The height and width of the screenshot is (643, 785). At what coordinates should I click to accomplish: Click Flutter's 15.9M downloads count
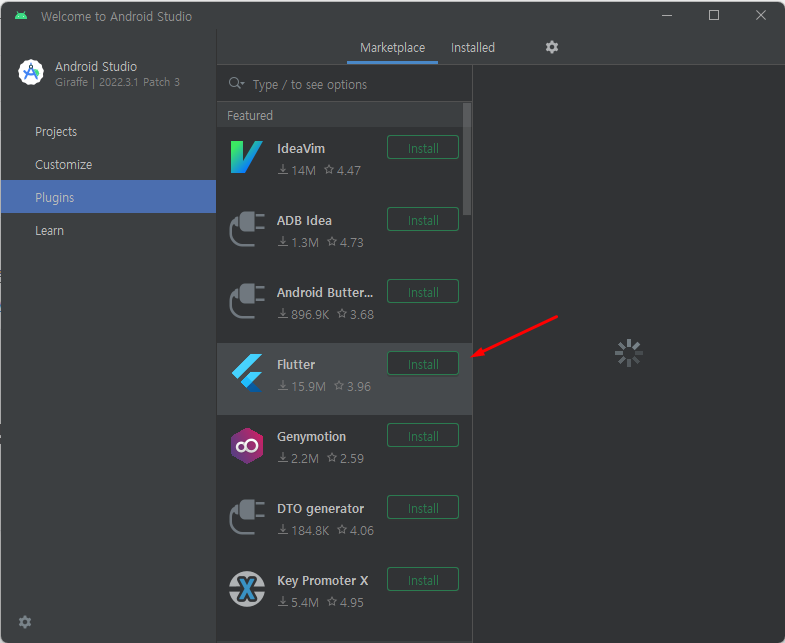(302, 387)
